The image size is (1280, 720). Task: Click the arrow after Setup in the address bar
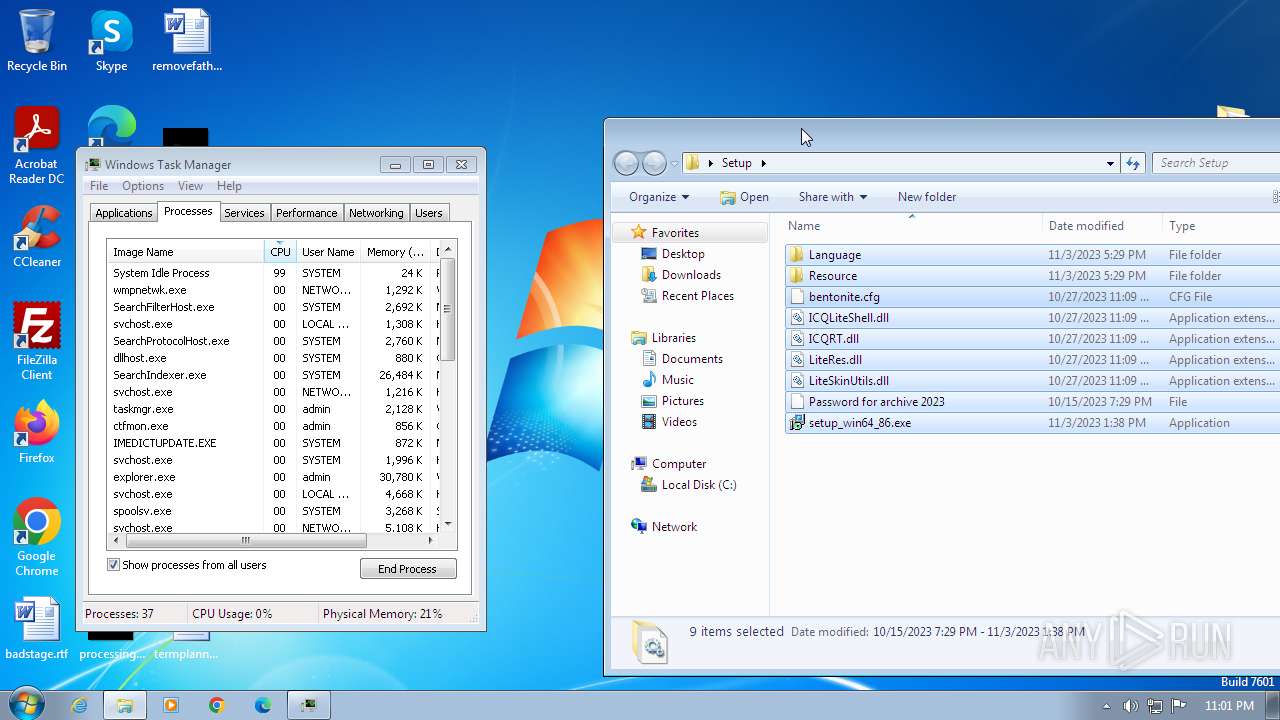[763, 163]
